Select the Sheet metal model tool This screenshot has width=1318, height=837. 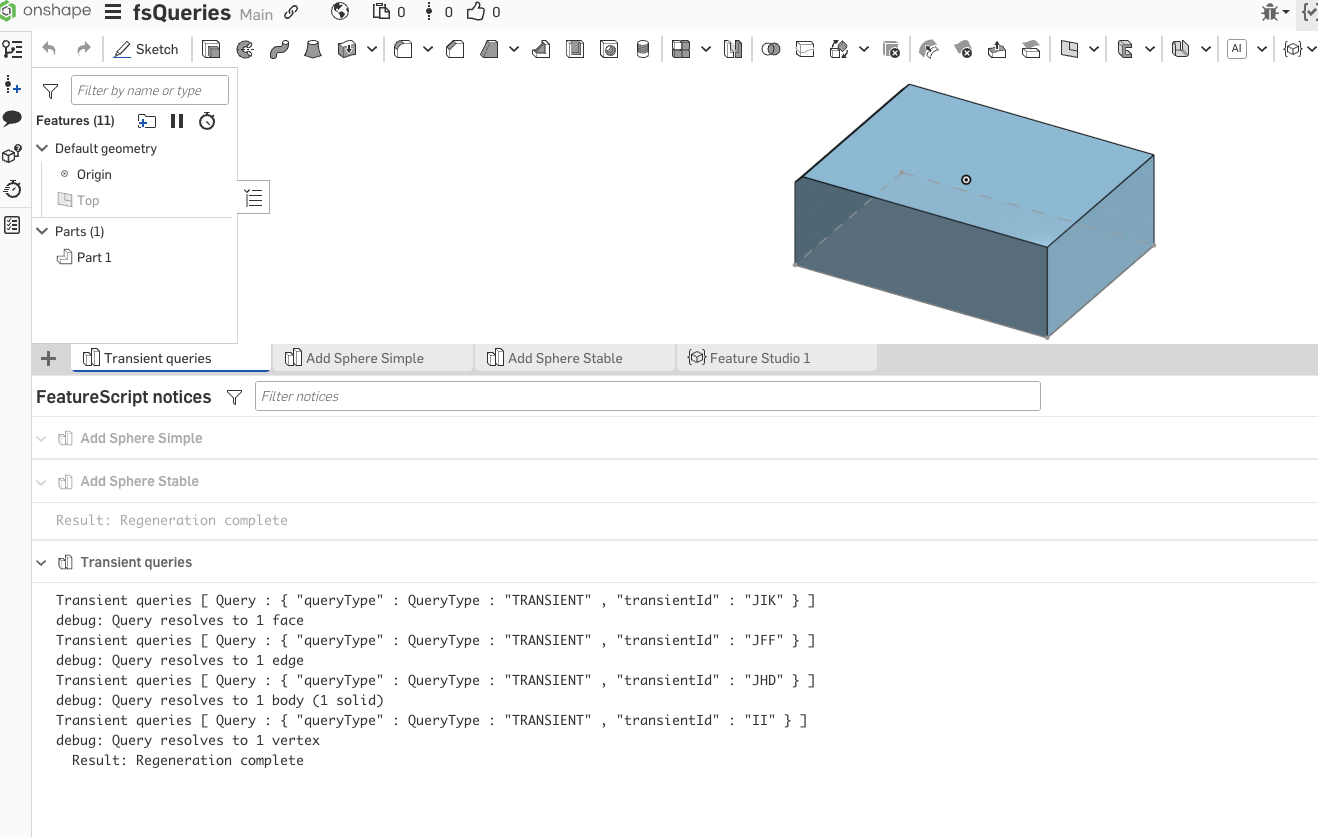click(x=1181, y=49)
